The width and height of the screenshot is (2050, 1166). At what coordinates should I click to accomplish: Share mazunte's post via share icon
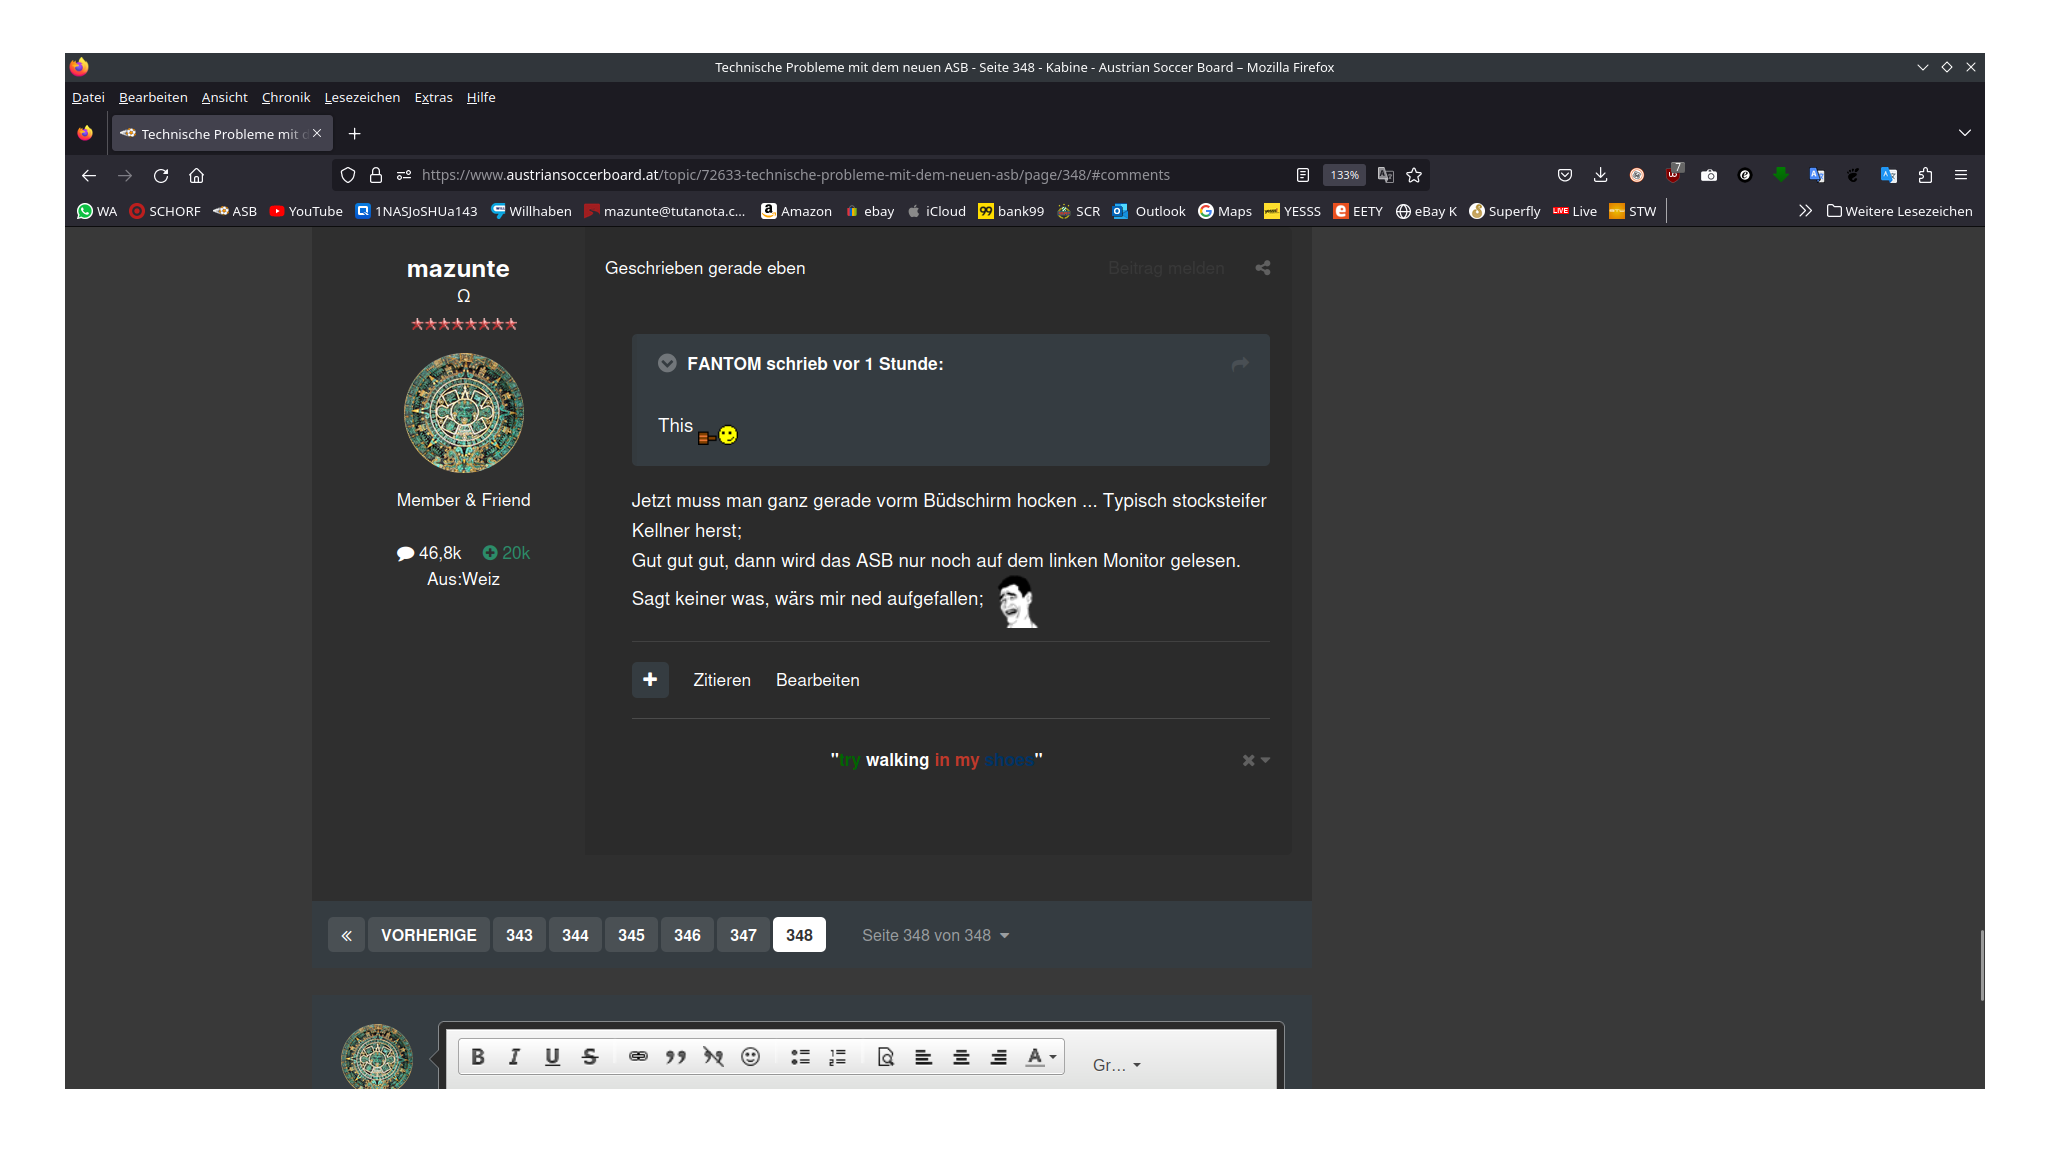tap(1263, 268)
